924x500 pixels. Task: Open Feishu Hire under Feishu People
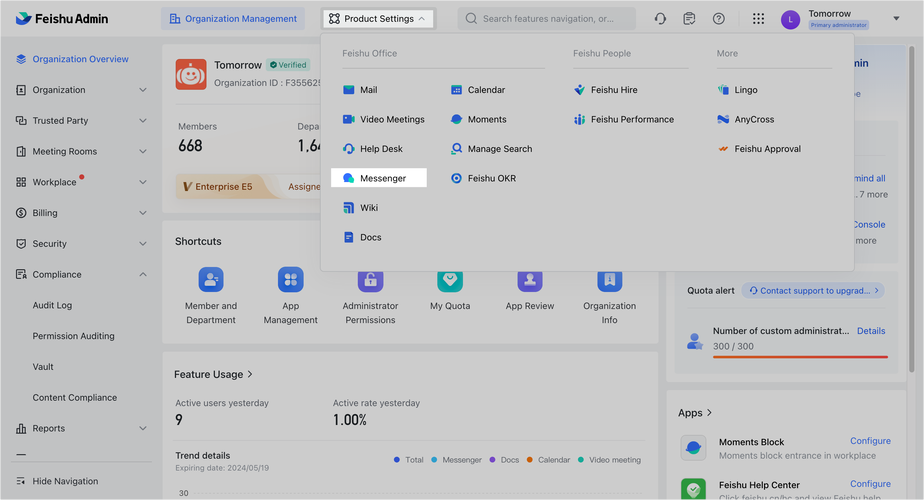pyautogui.click(x=606, y=90)
